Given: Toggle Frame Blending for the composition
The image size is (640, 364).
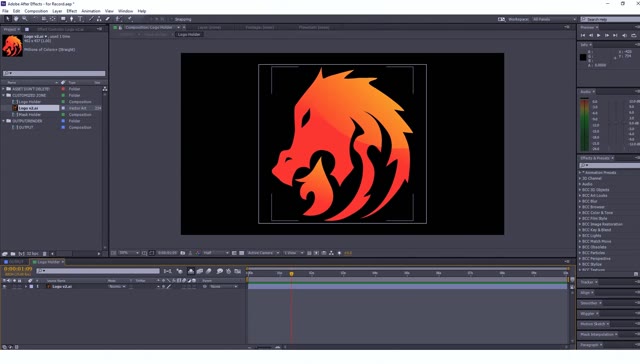Looking at the screenshot, I should tap(200, 271).
